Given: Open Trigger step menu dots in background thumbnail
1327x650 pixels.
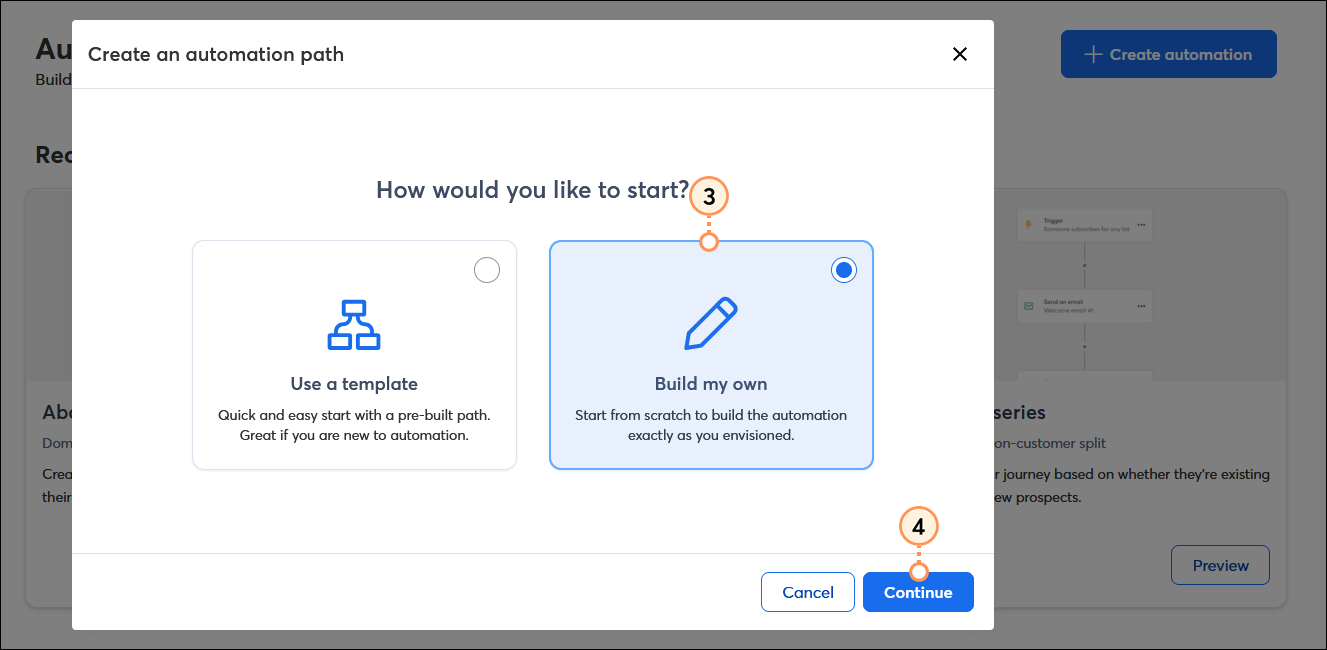Looking at the screenshot, I should pyautogui.click(x=1141, y=225).
